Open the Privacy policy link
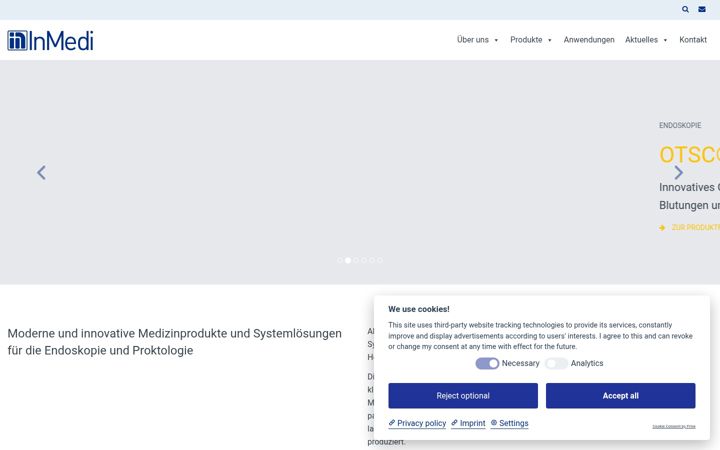The height and width of the screenshot is (450, 720). [417, 423]
